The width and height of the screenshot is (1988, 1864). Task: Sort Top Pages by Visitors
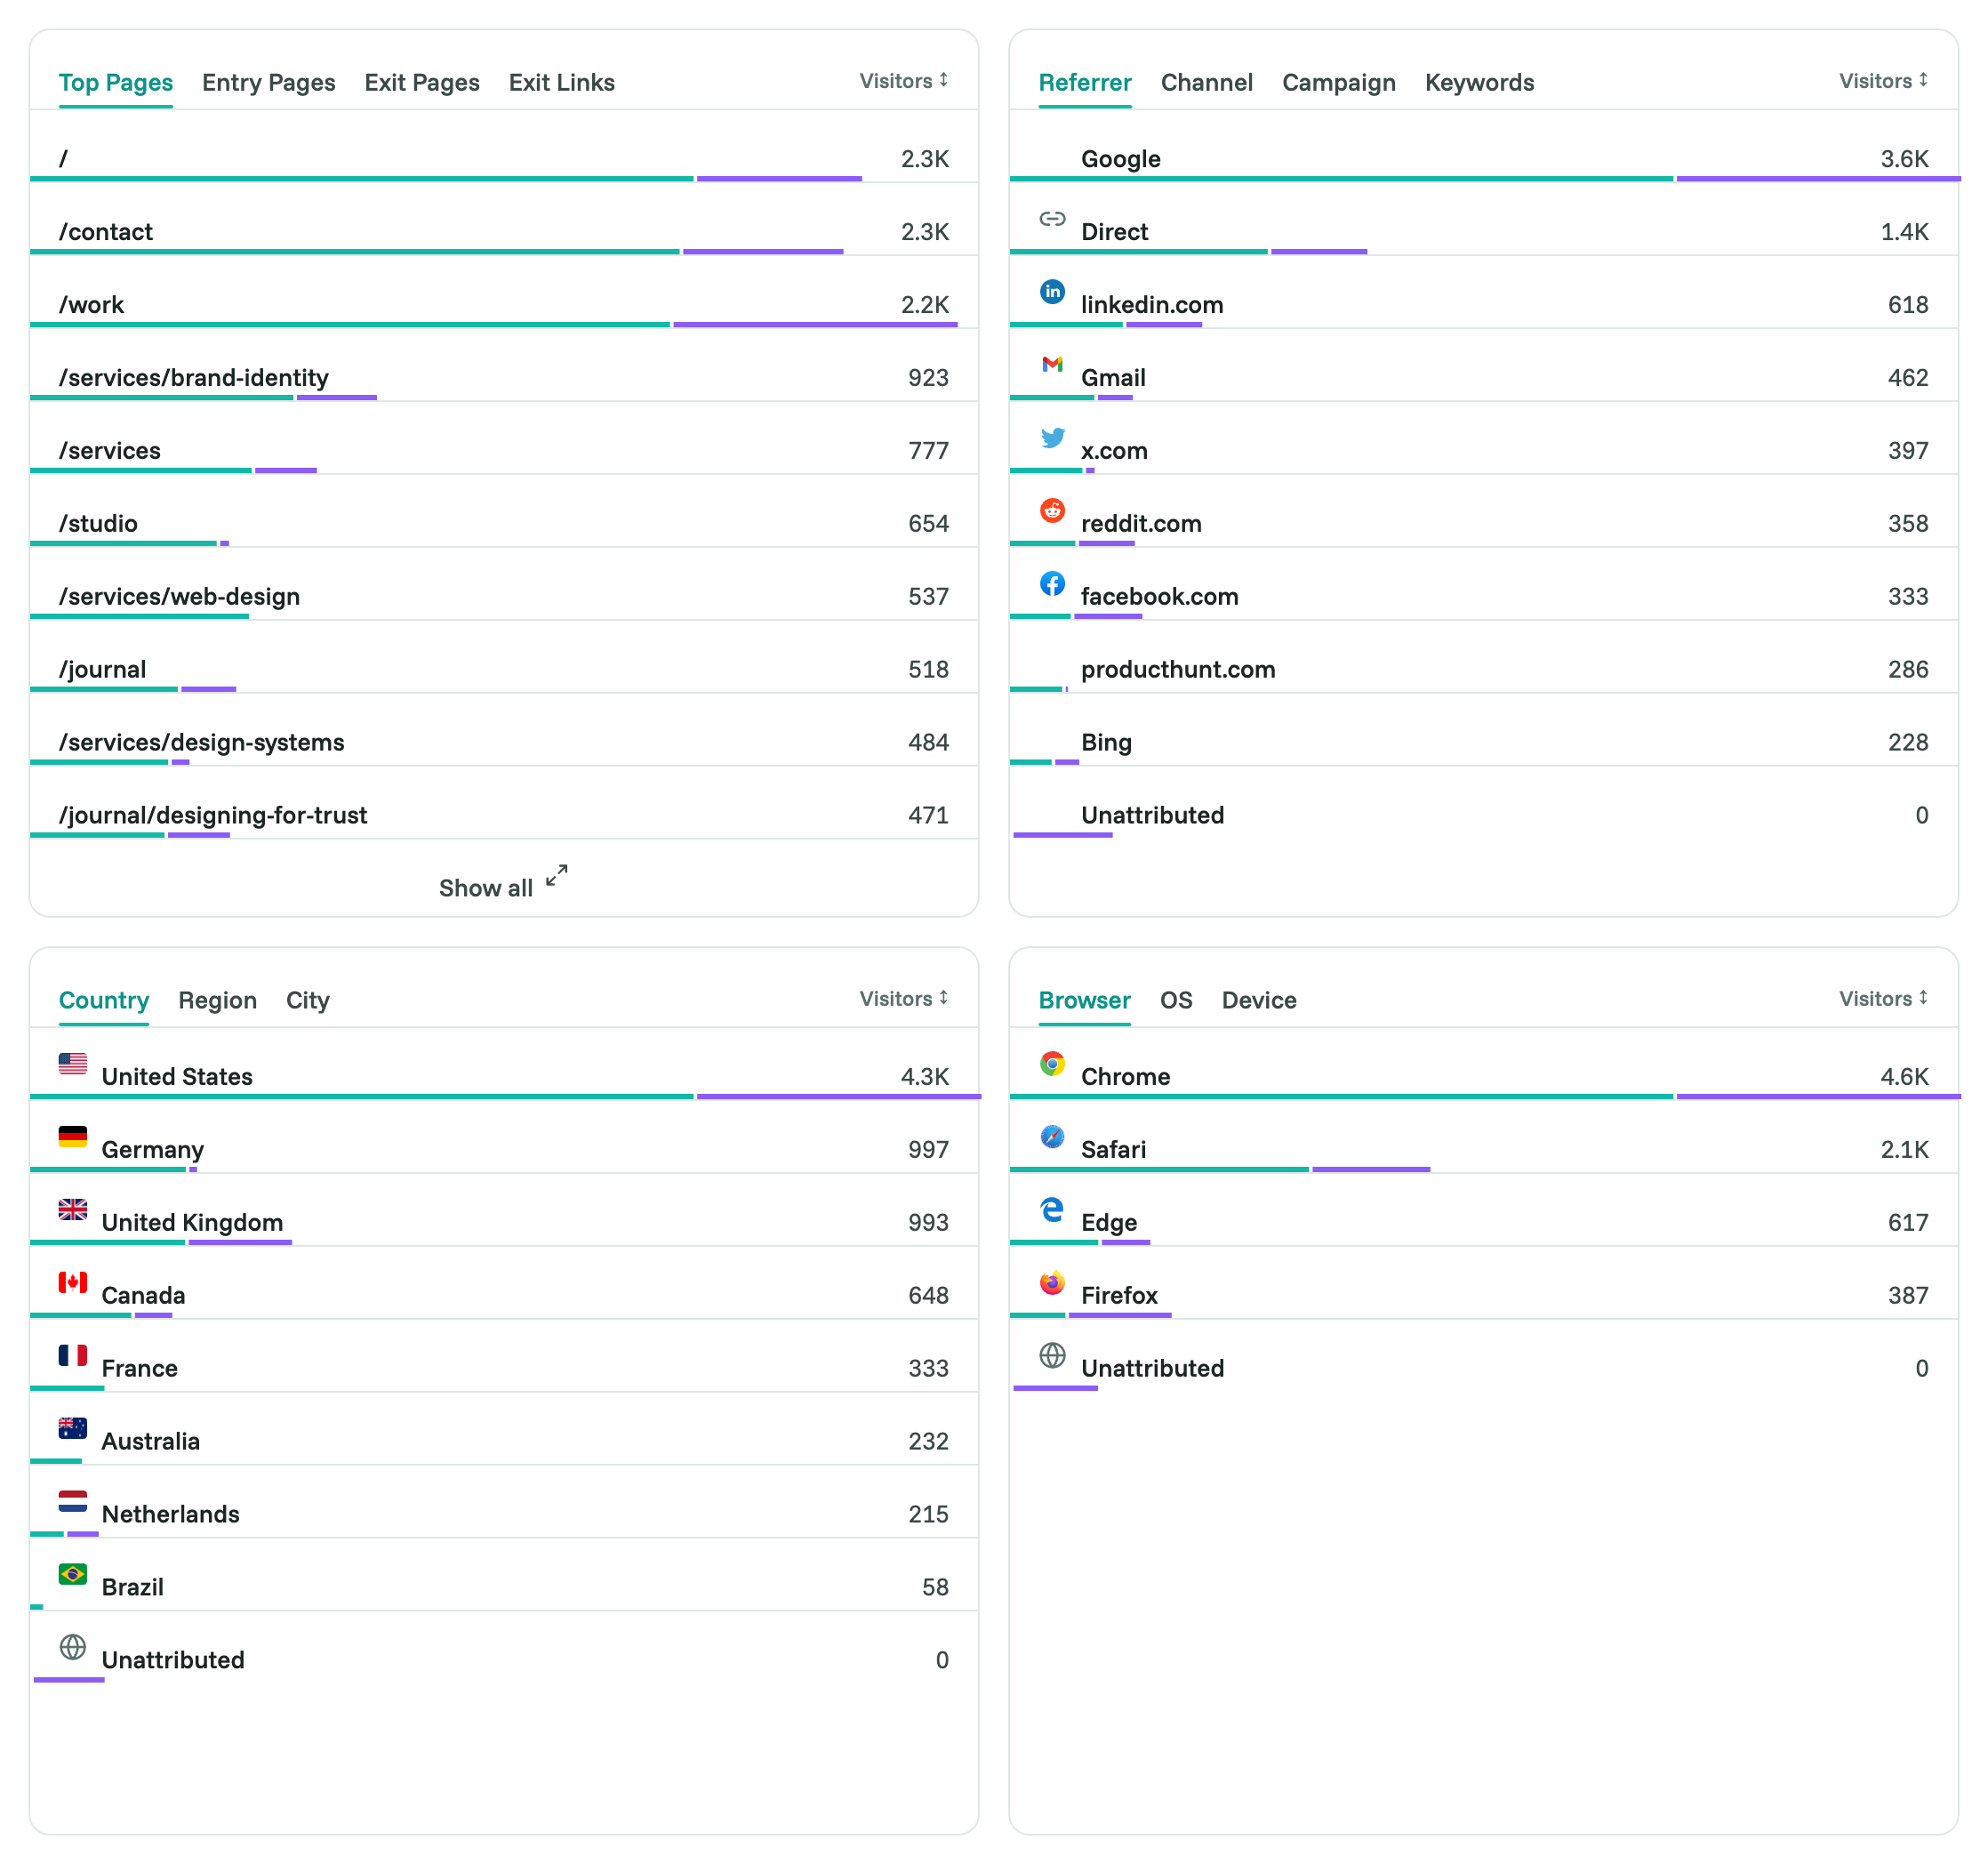pyautogui.click(x=904, y=81)
